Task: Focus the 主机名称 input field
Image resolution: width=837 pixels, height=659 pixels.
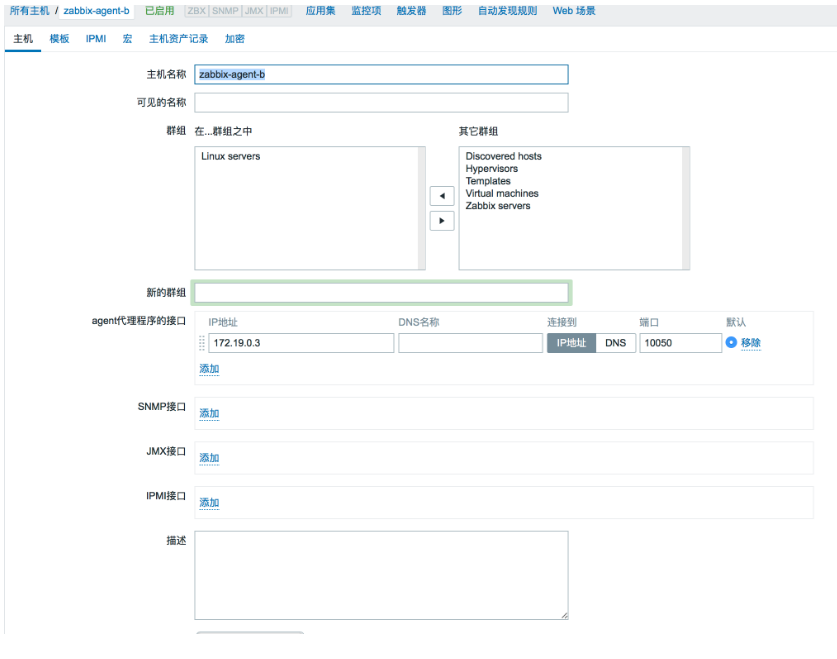Action: [x=381, y=74]
